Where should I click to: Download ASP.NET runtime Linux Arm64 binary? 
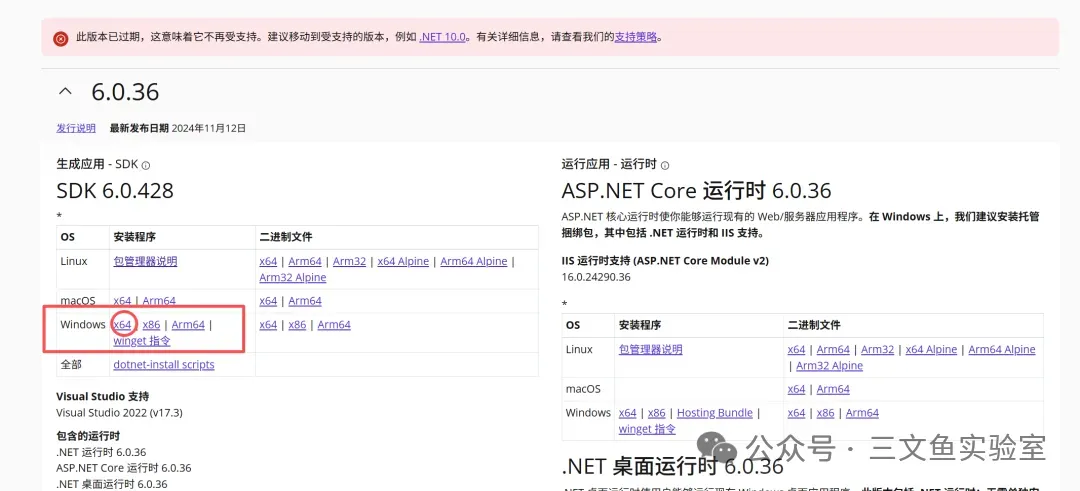(833, 349)
